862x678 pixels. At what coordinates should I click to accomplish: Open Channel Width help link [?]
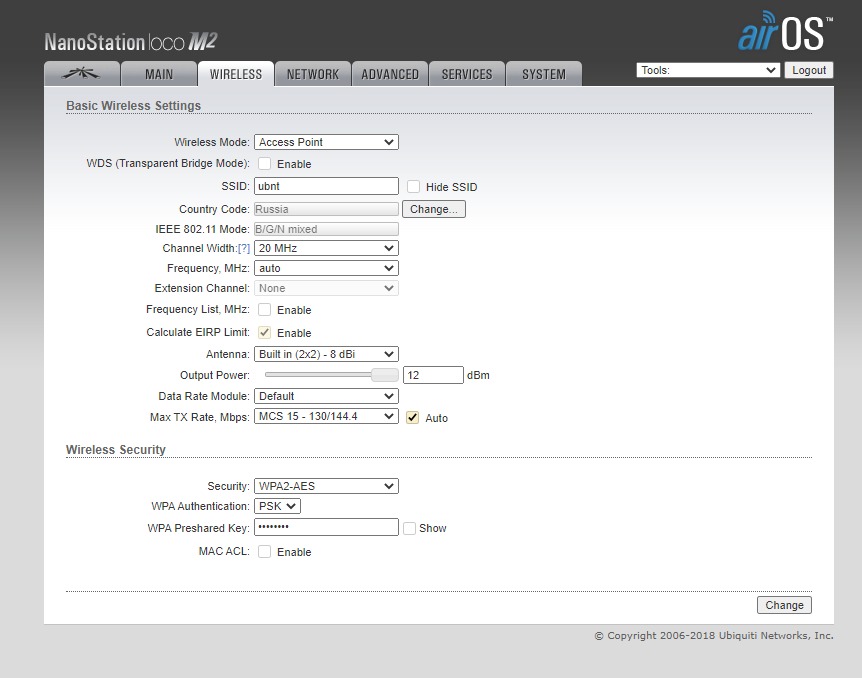click(x=244, y=249)
